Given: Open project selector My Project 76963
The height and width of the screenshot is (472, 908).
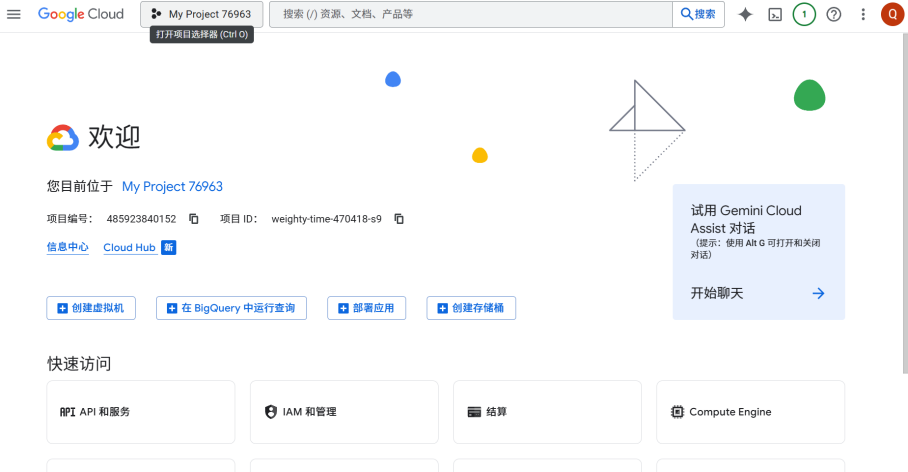Looking at the screenshot, I should point(201,14).
